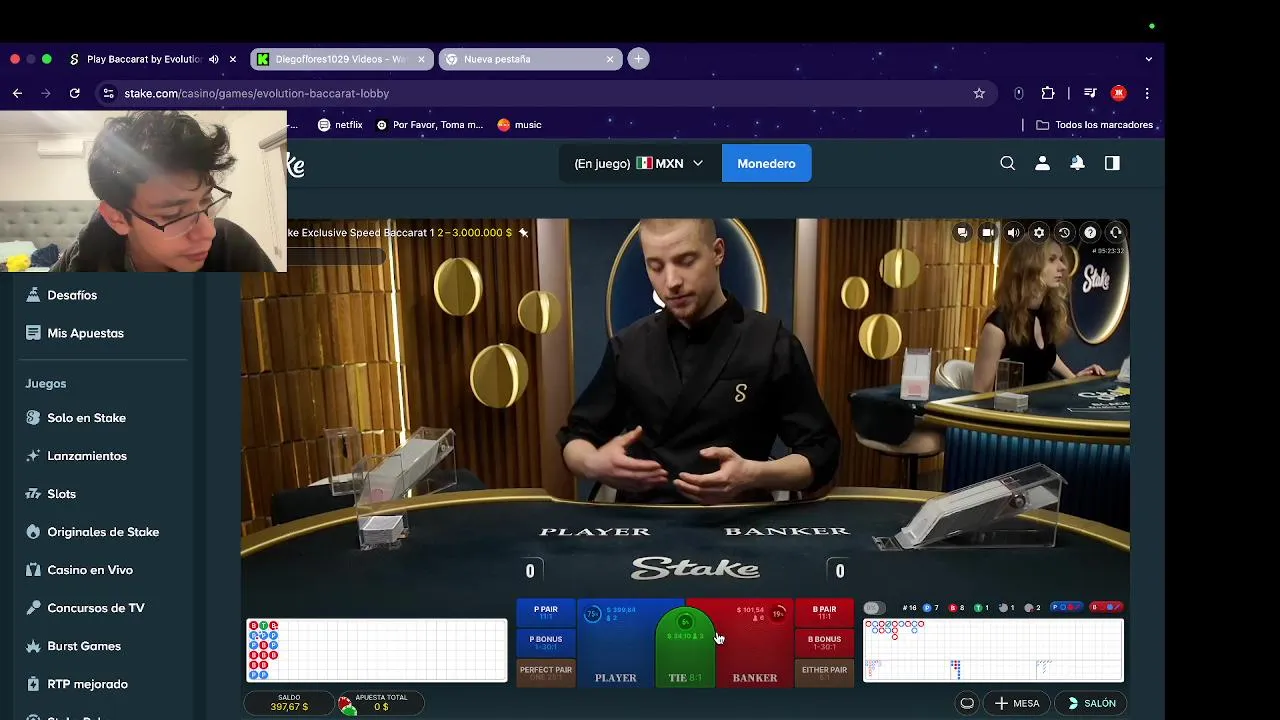Image resolution: width=1280 pixels, height=720 pixels.
Task: Go back to previous page
Action: [x=17, y=93]
